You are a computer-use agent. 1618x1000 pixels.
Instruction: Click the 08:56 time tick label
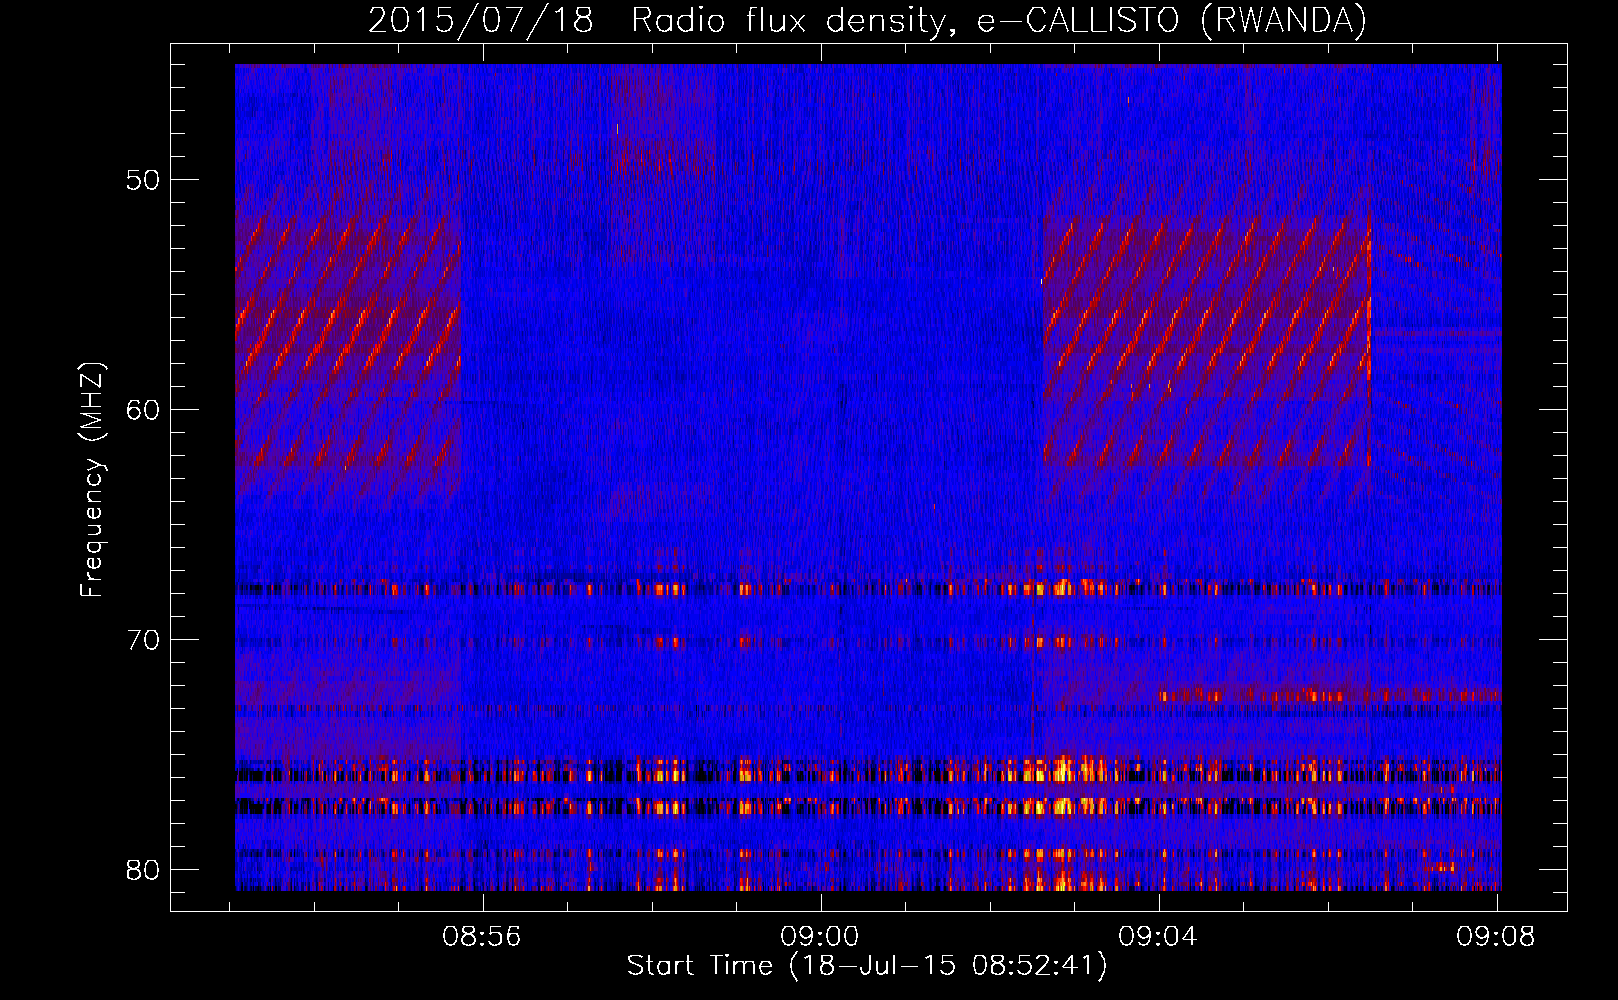click(x=482, y=937)
